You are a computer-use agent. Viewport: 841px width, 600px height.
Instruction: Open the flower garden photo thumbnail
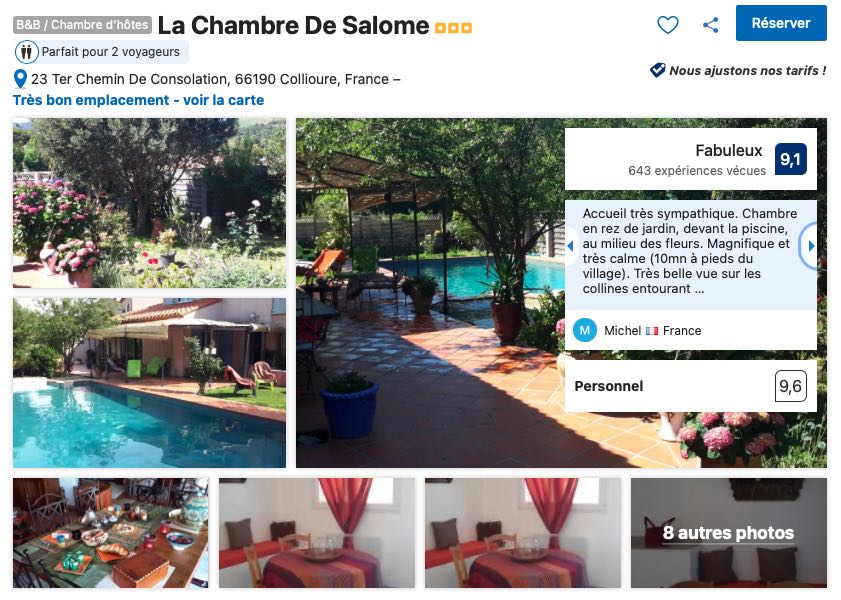[x=150, y=203]
